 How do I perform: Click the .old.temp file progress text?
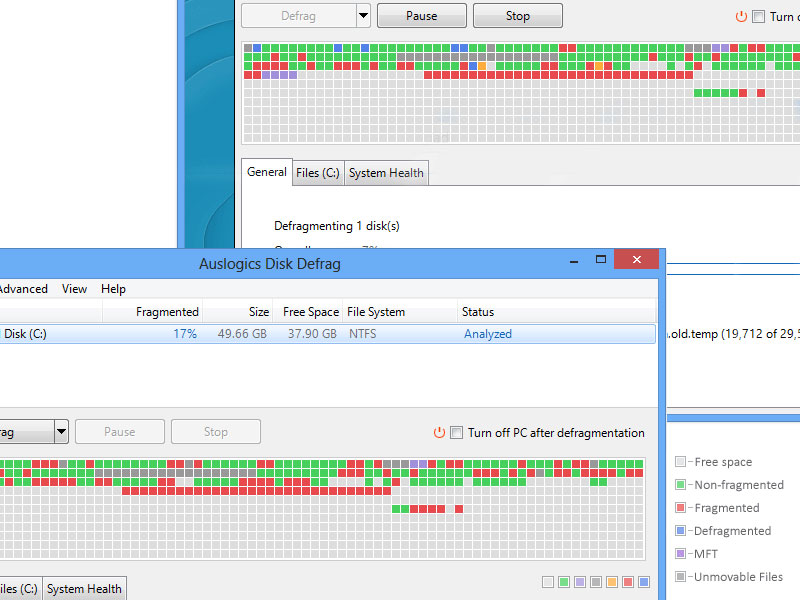pos(734,334)
